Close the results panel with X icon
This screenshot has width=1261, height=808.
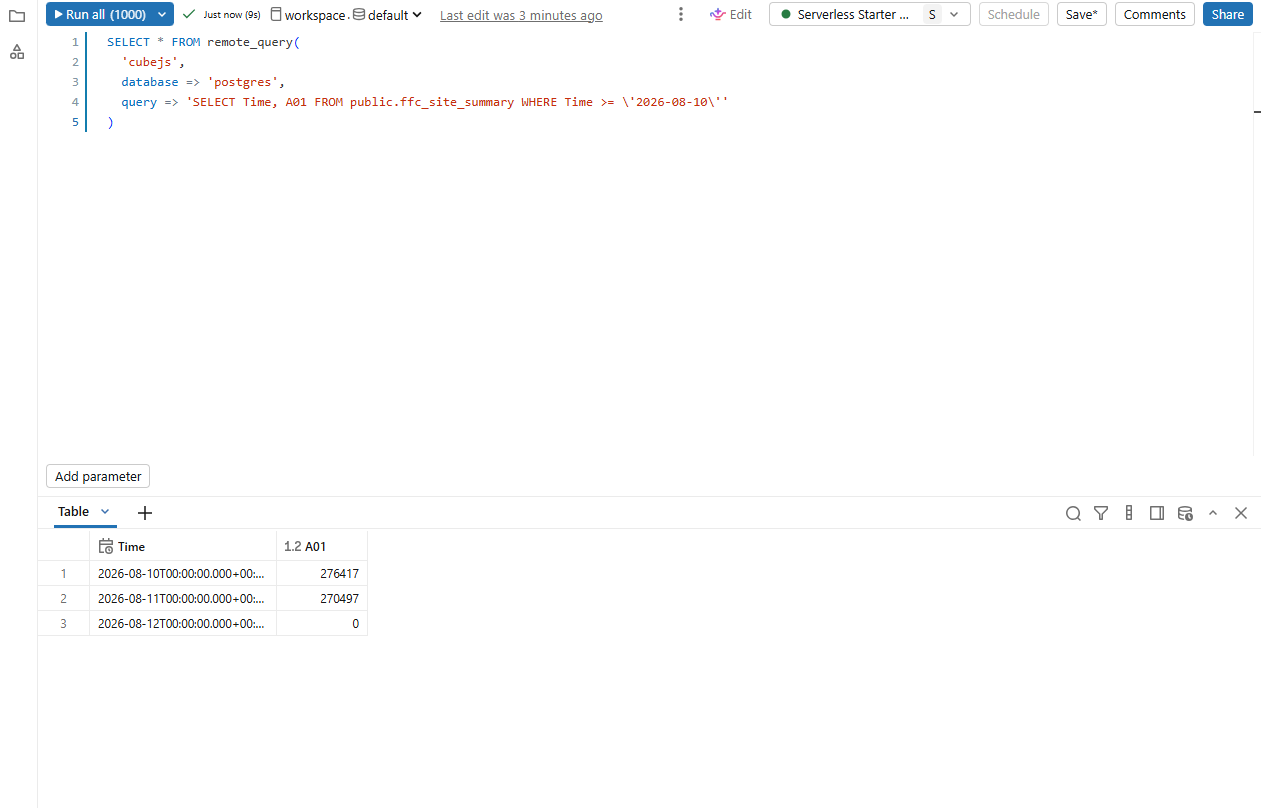pos(1241,513)
